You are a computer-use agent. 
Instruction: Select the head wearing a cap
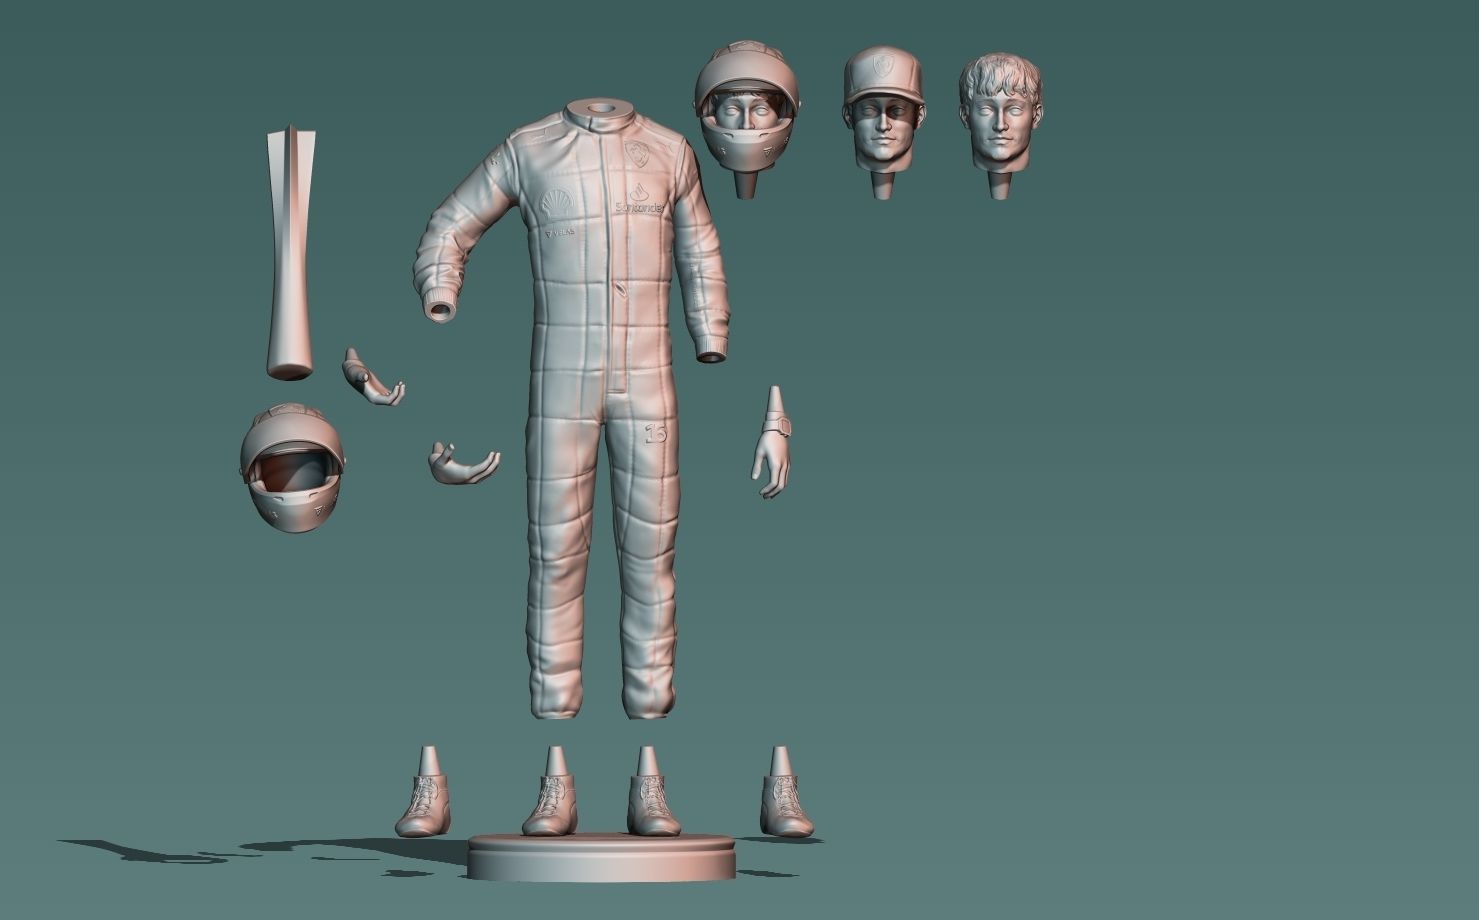(882, 120)
